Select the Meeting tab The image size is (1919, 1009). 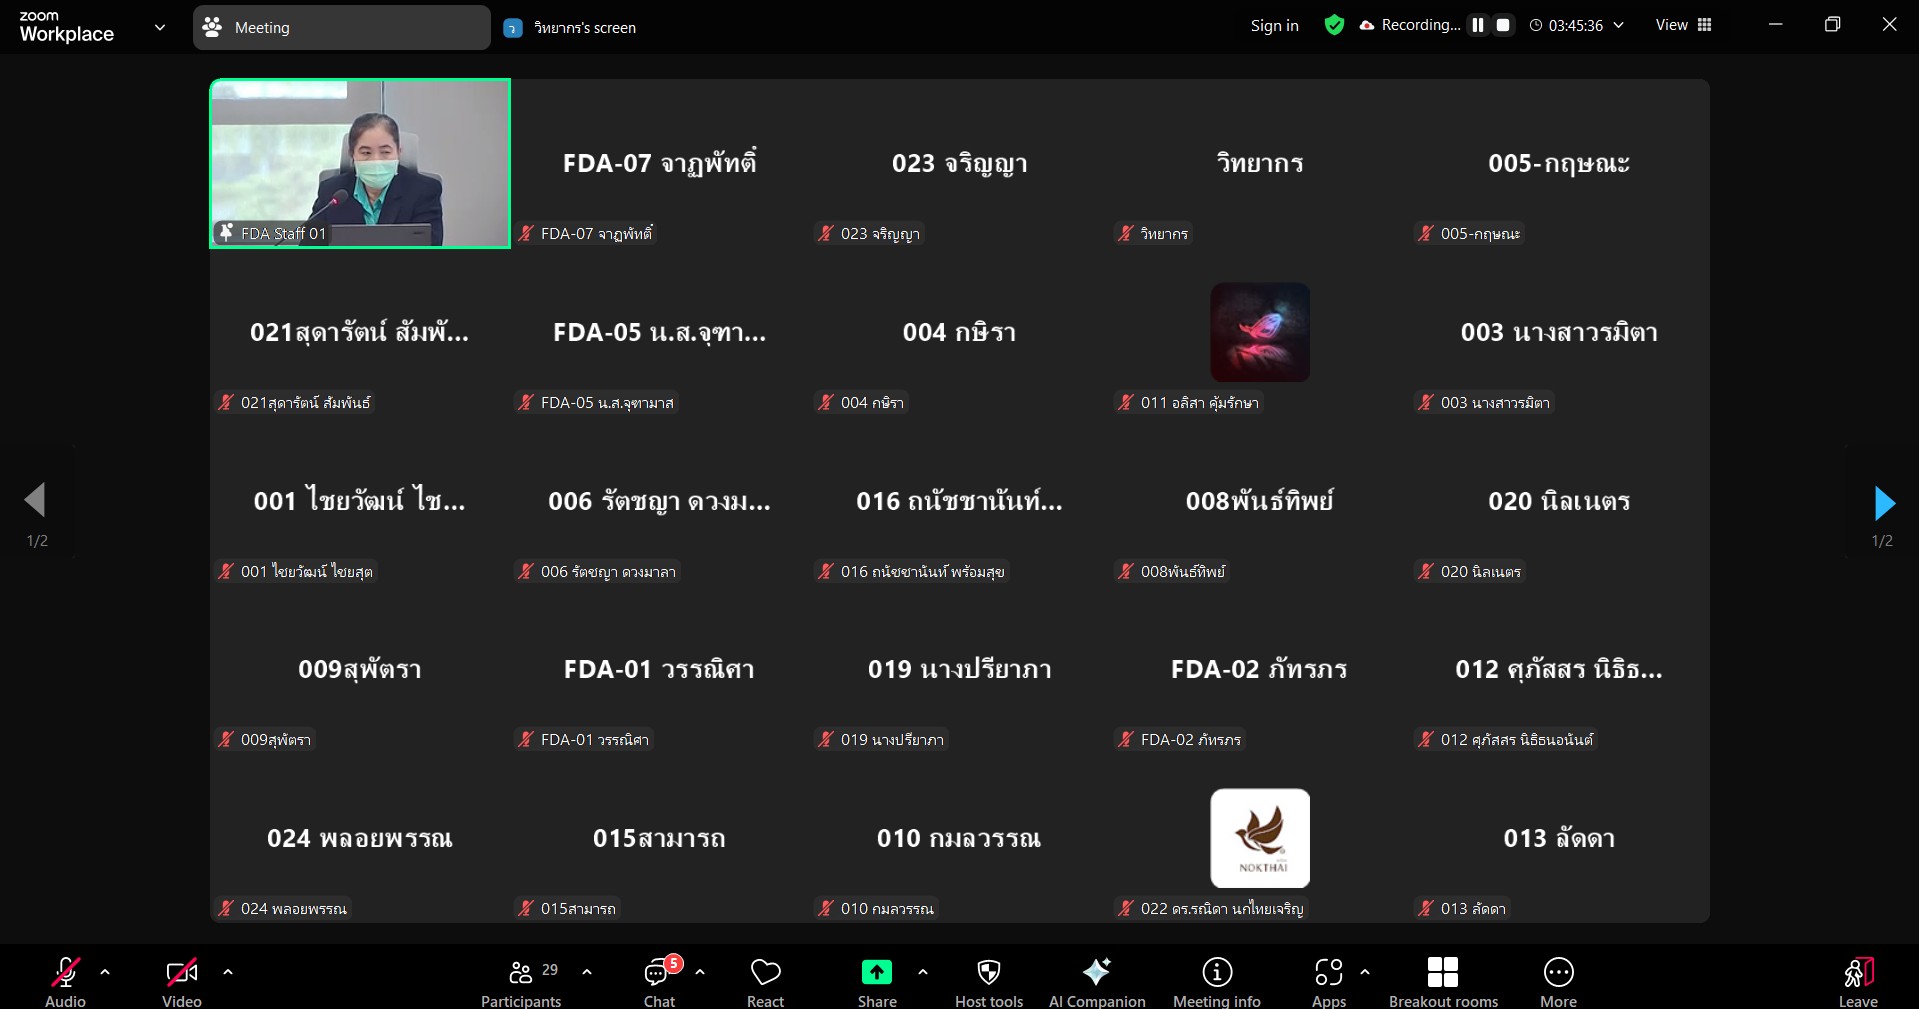tap(342, 27)
